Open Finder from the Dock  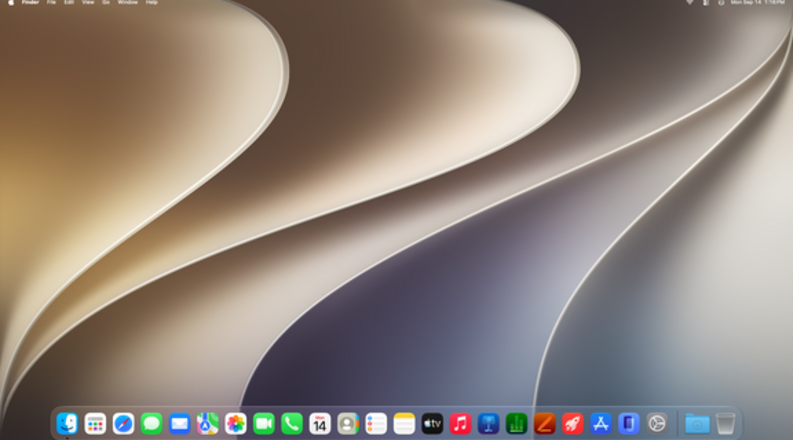67,423
